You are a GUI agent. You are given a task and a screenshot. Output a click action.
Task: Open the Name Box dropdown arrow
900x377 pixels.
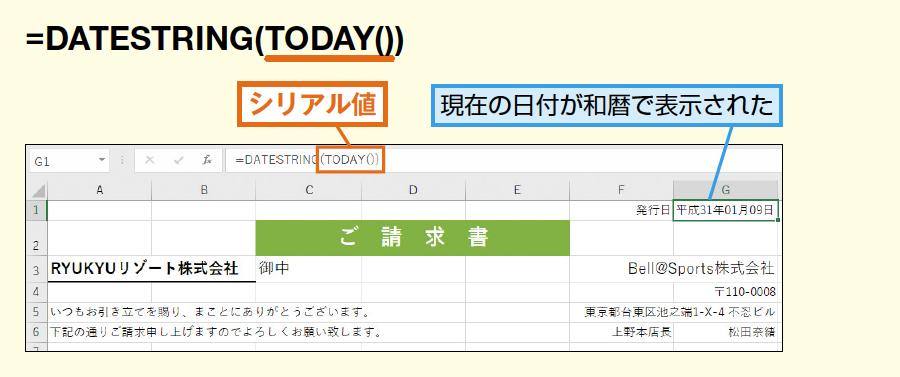click(102, 161)
